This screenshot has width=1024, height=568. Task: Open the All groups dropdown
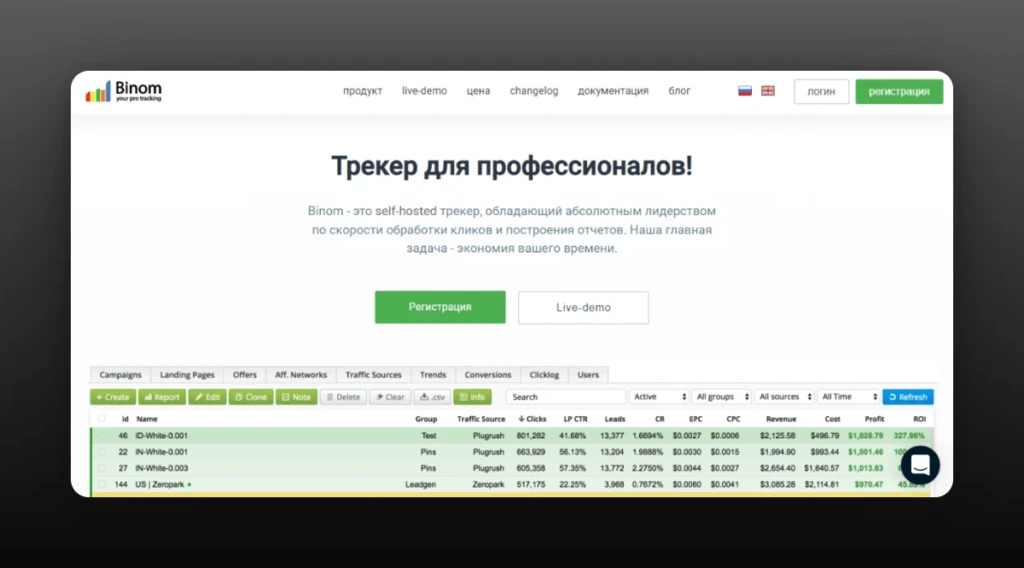pyautogui.click(x=722, y=397)
